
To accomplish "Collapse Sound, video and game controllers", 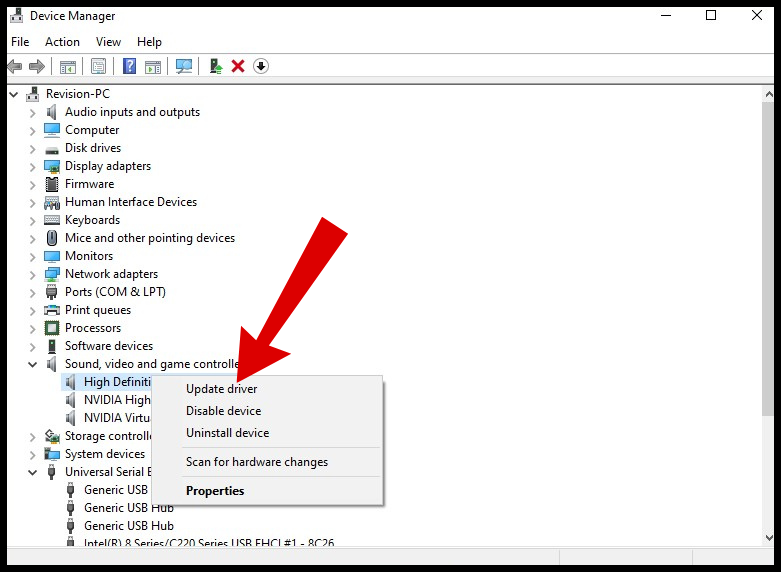I will (x=33, y=365).
